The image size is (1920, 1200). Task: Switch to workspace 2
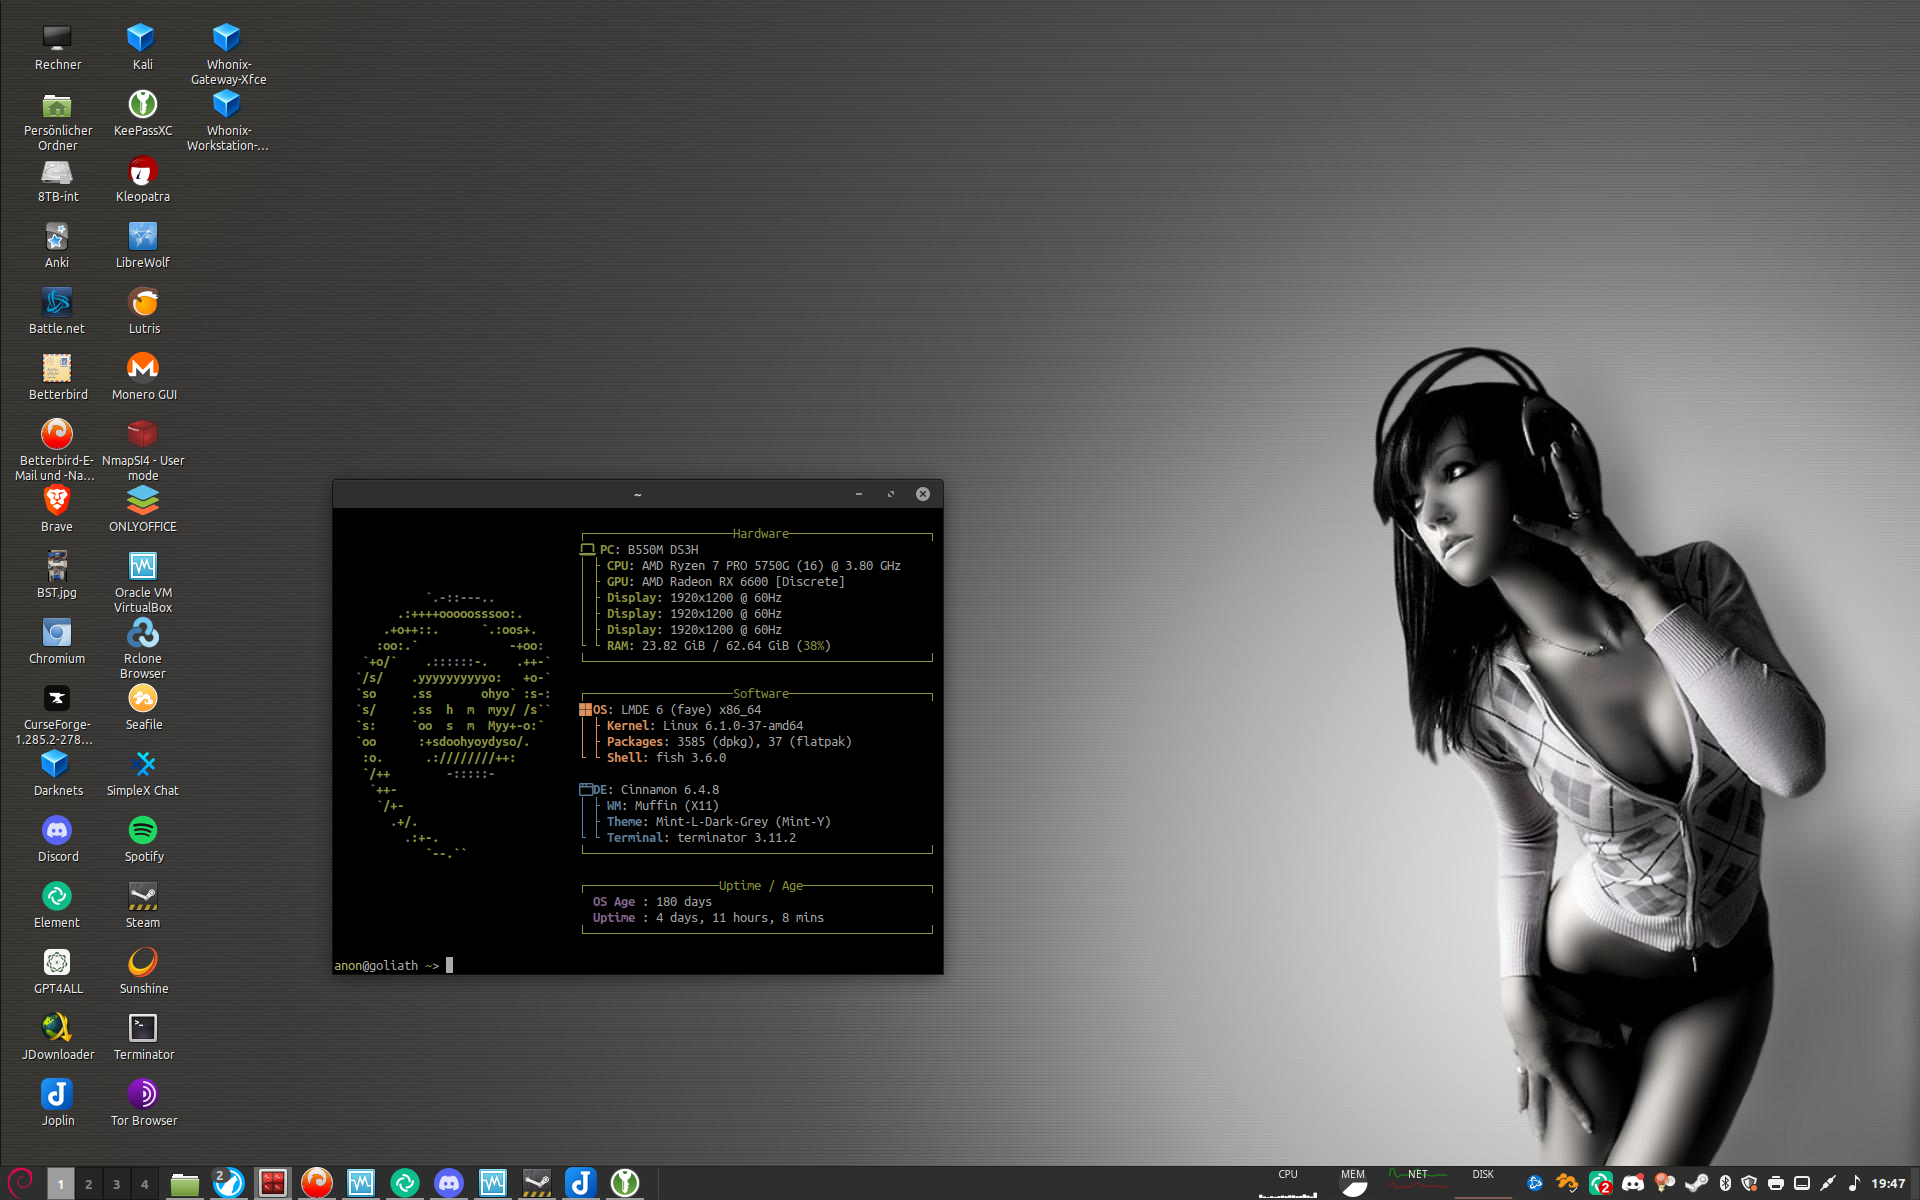pyautogui.click(x=88, y=1184)
